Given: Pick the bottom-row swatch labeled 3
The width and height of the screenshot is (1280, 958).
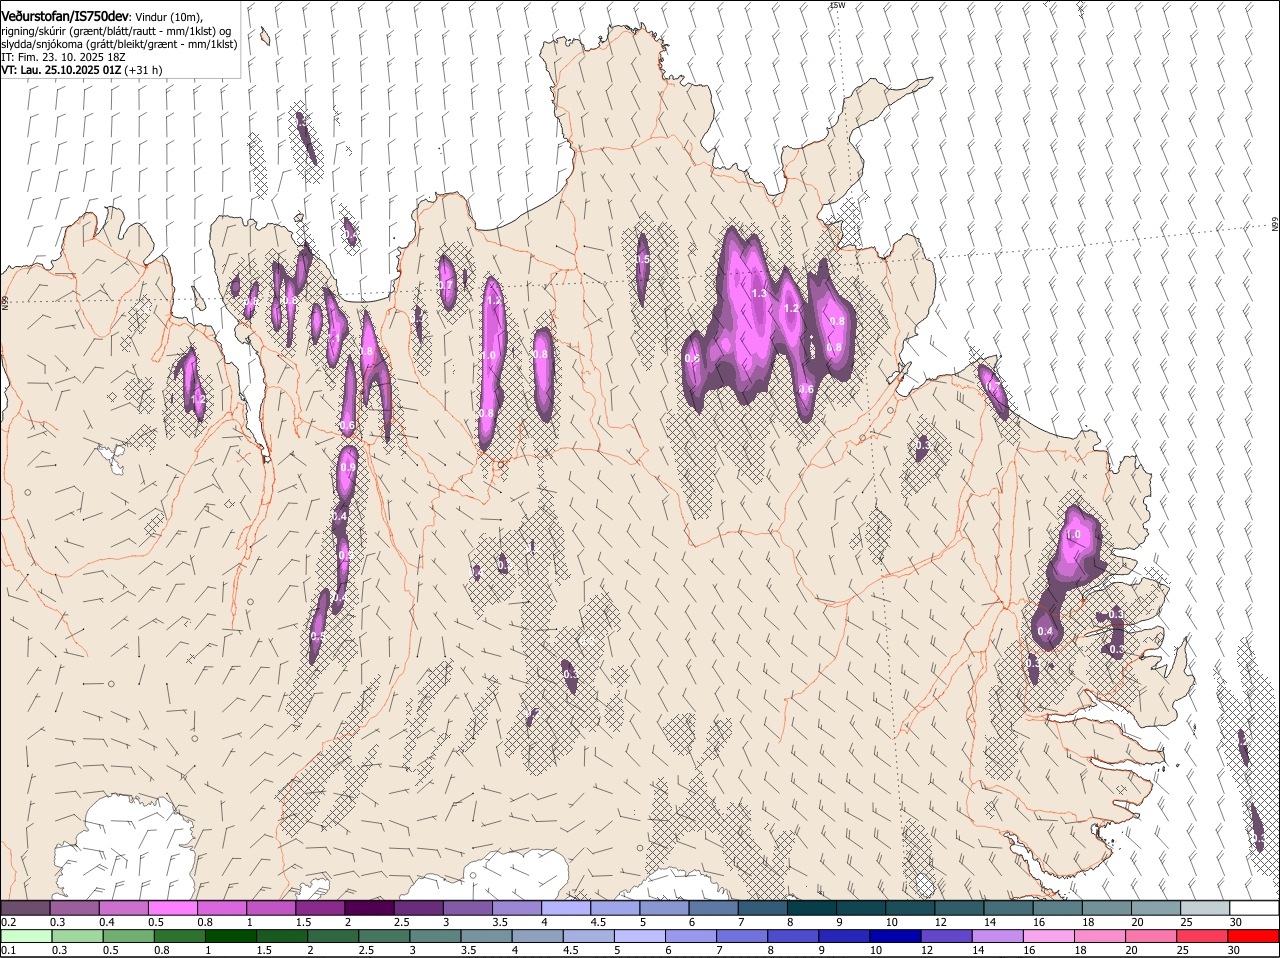Looking at the screenshot, I should (436, 936).
